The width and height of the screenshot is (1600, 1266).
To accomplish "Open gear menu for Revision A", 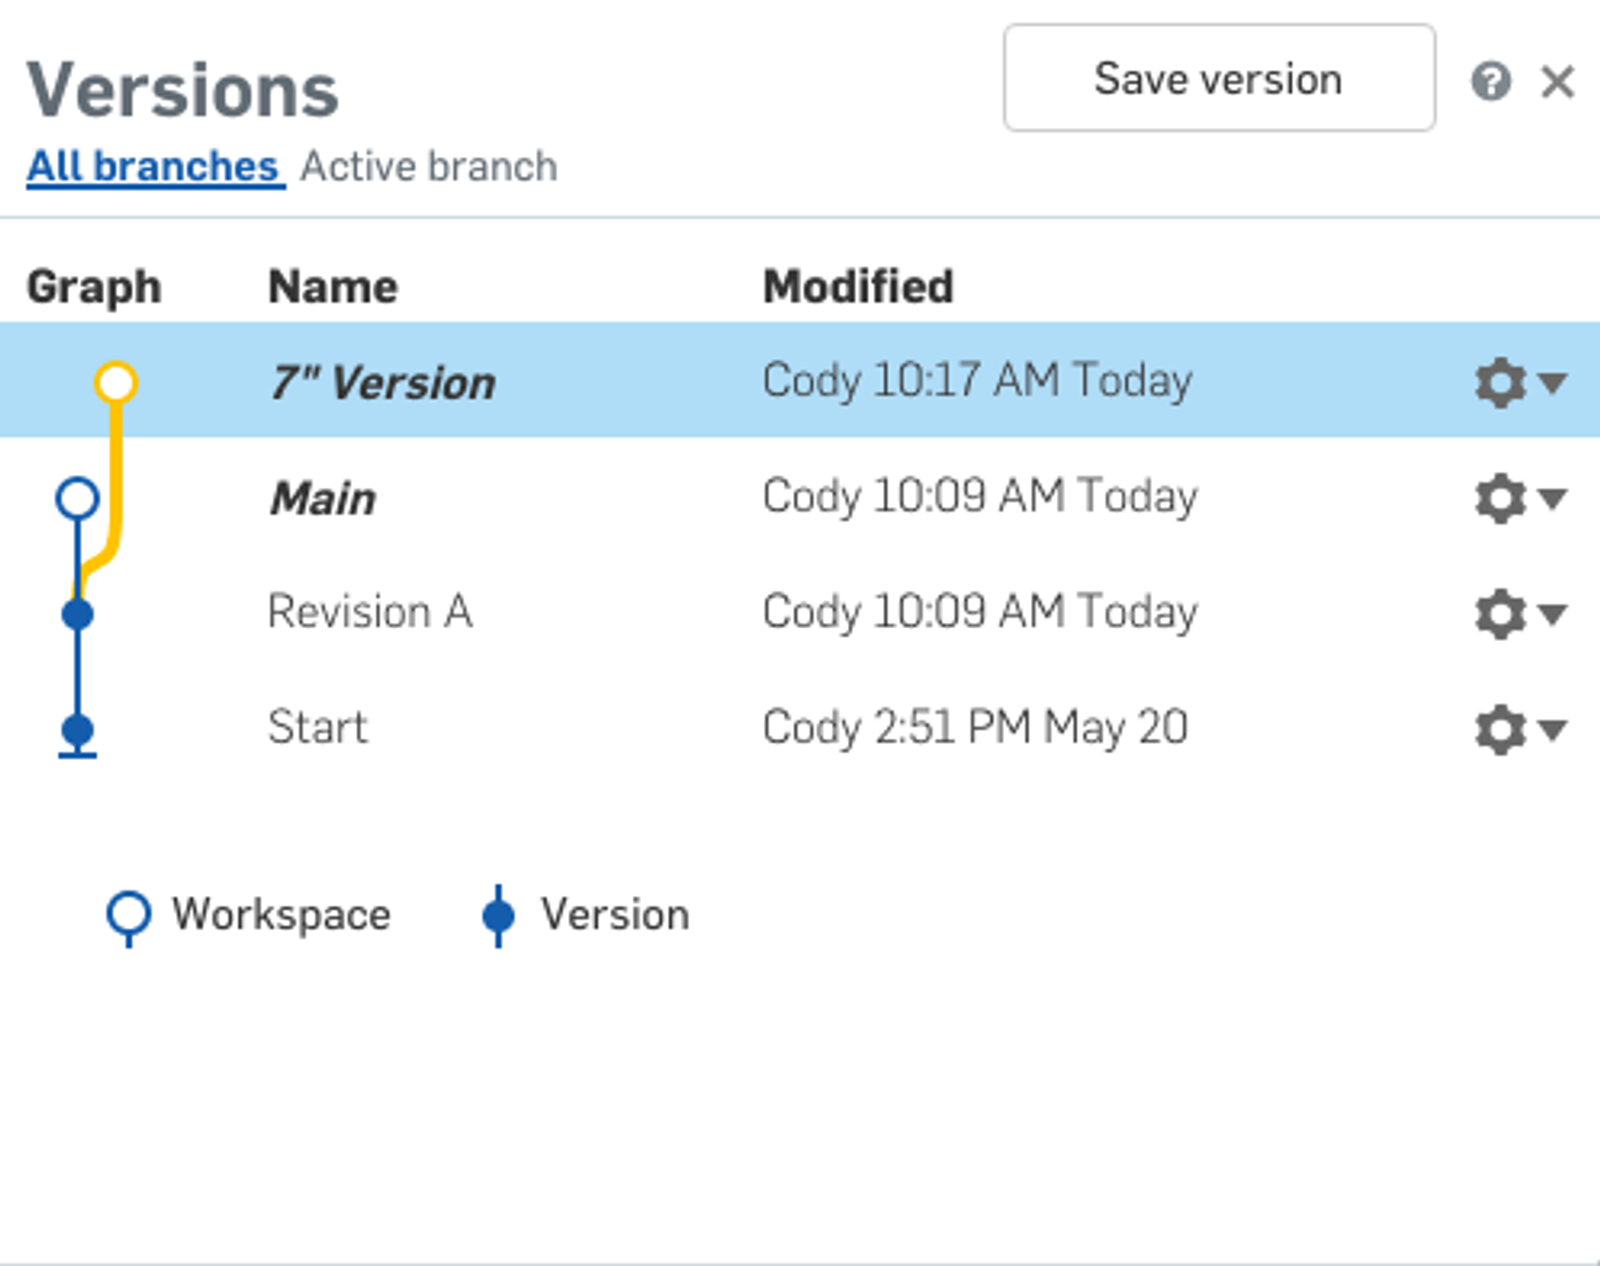I will pyautogui.click(x=1518, y=613).
